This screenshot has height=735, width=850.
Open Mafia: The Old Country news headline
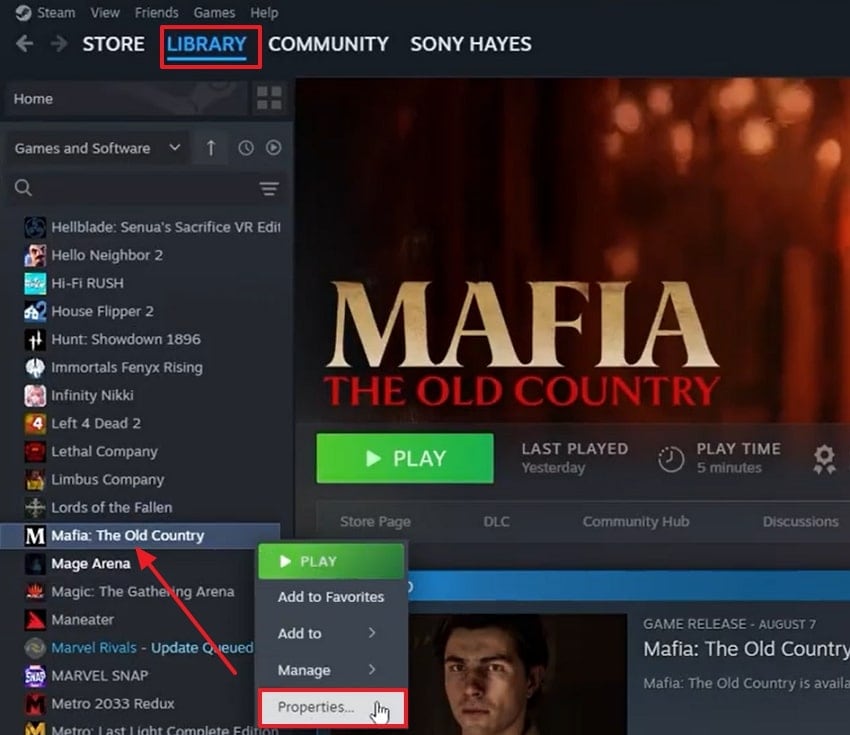coord(746,649)
